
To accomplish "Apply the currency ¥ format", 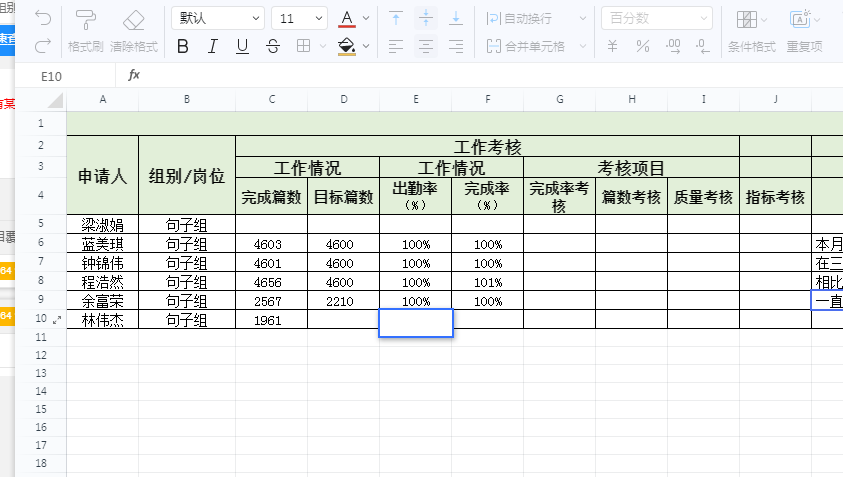I will pyautogui.click(x=612, y=46).
